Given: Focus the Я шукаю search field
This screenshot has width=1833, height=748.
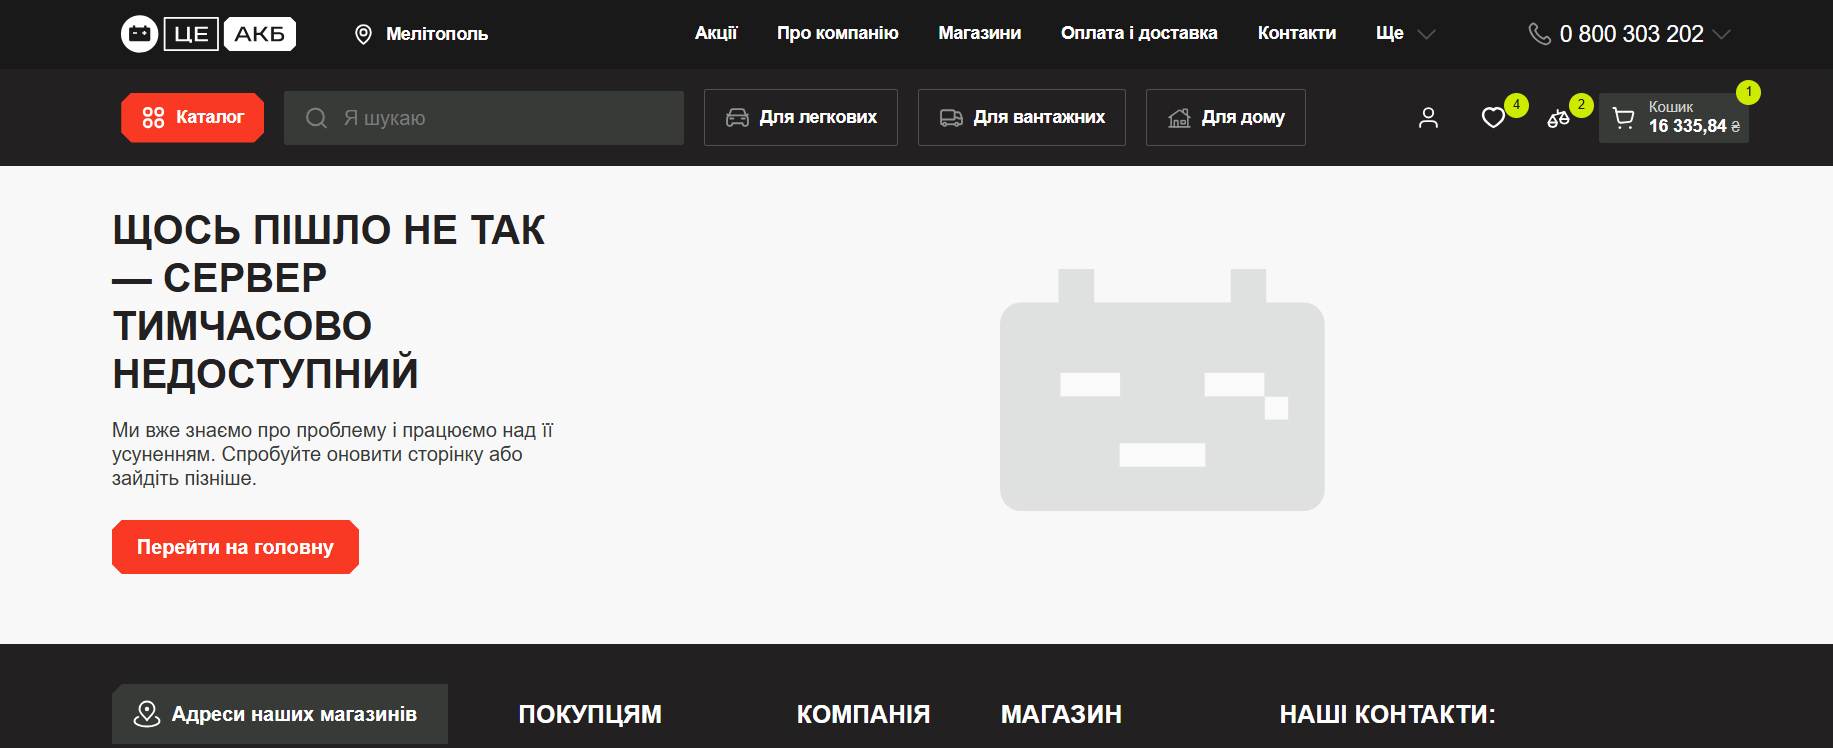Looking at the screenshot, I should coord(484,118).
